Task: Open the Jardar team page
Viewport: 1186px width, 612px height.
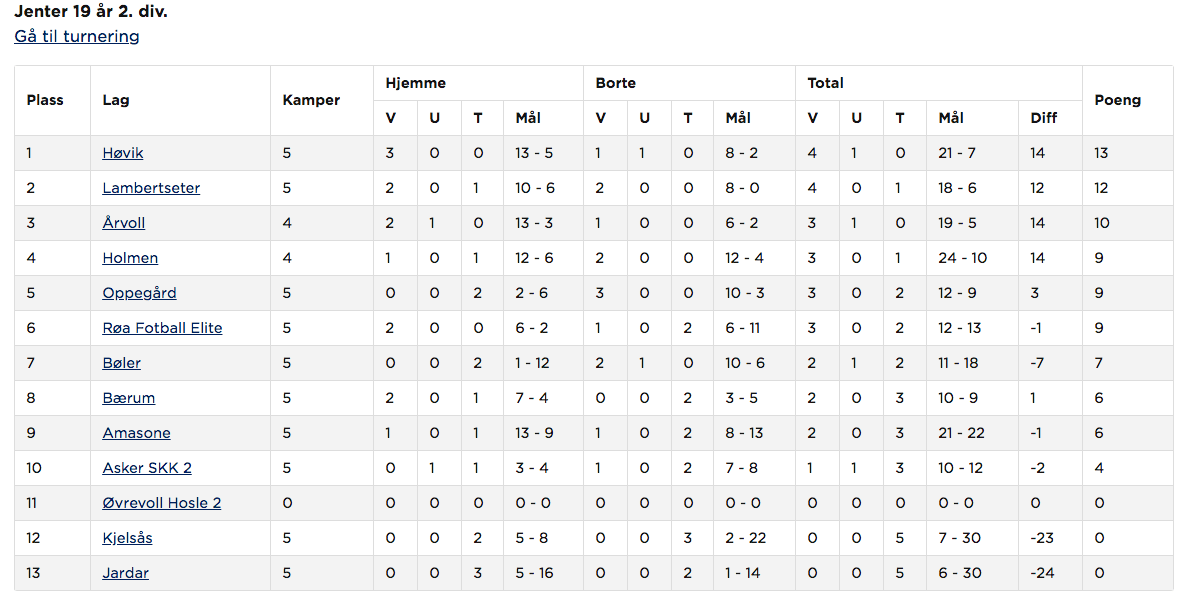Action: pos(125,573)
